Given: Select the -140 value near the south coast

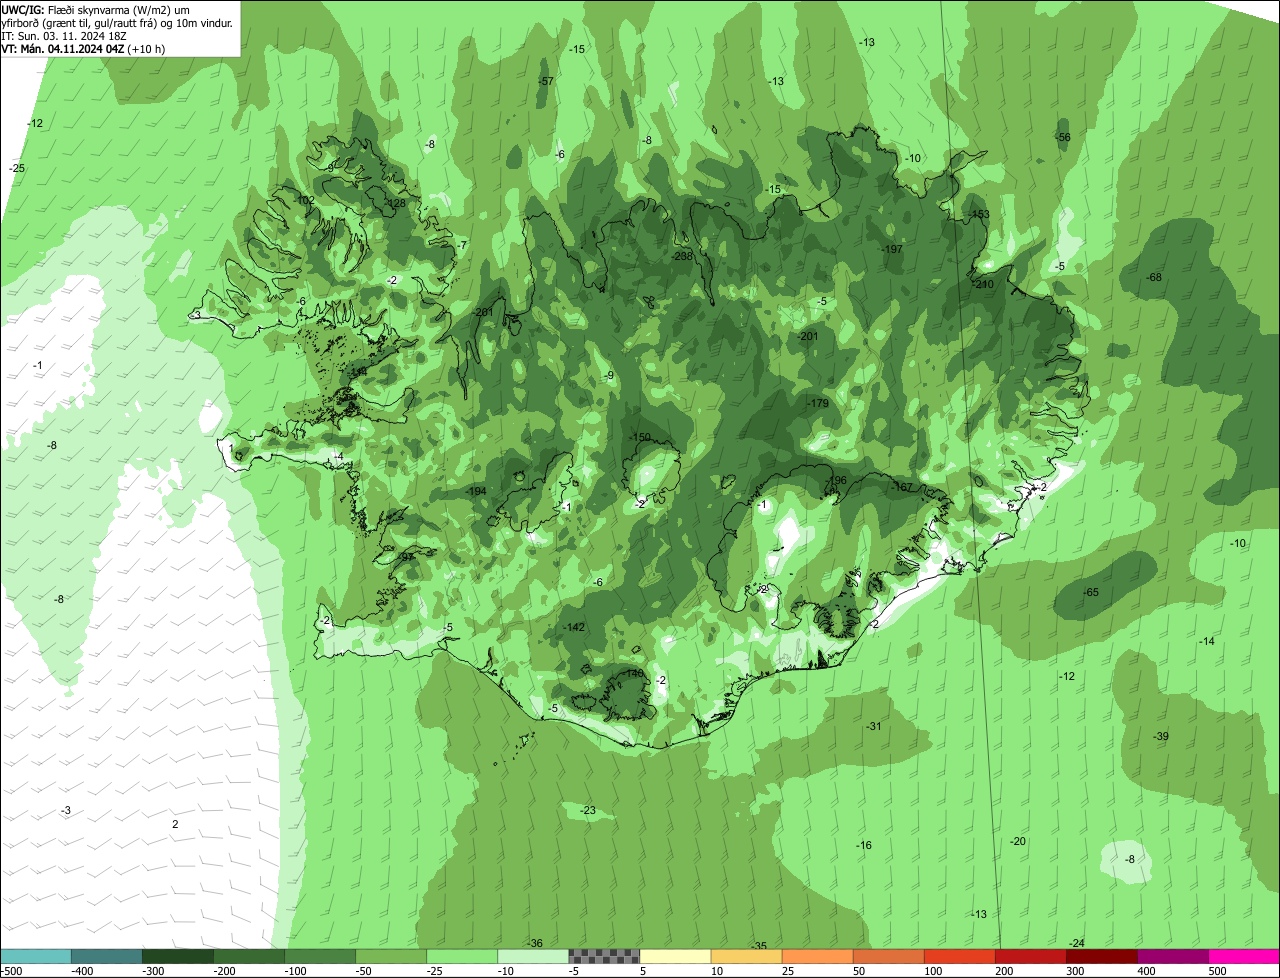Looking at the screenshot, I should (x=634, y=673).
